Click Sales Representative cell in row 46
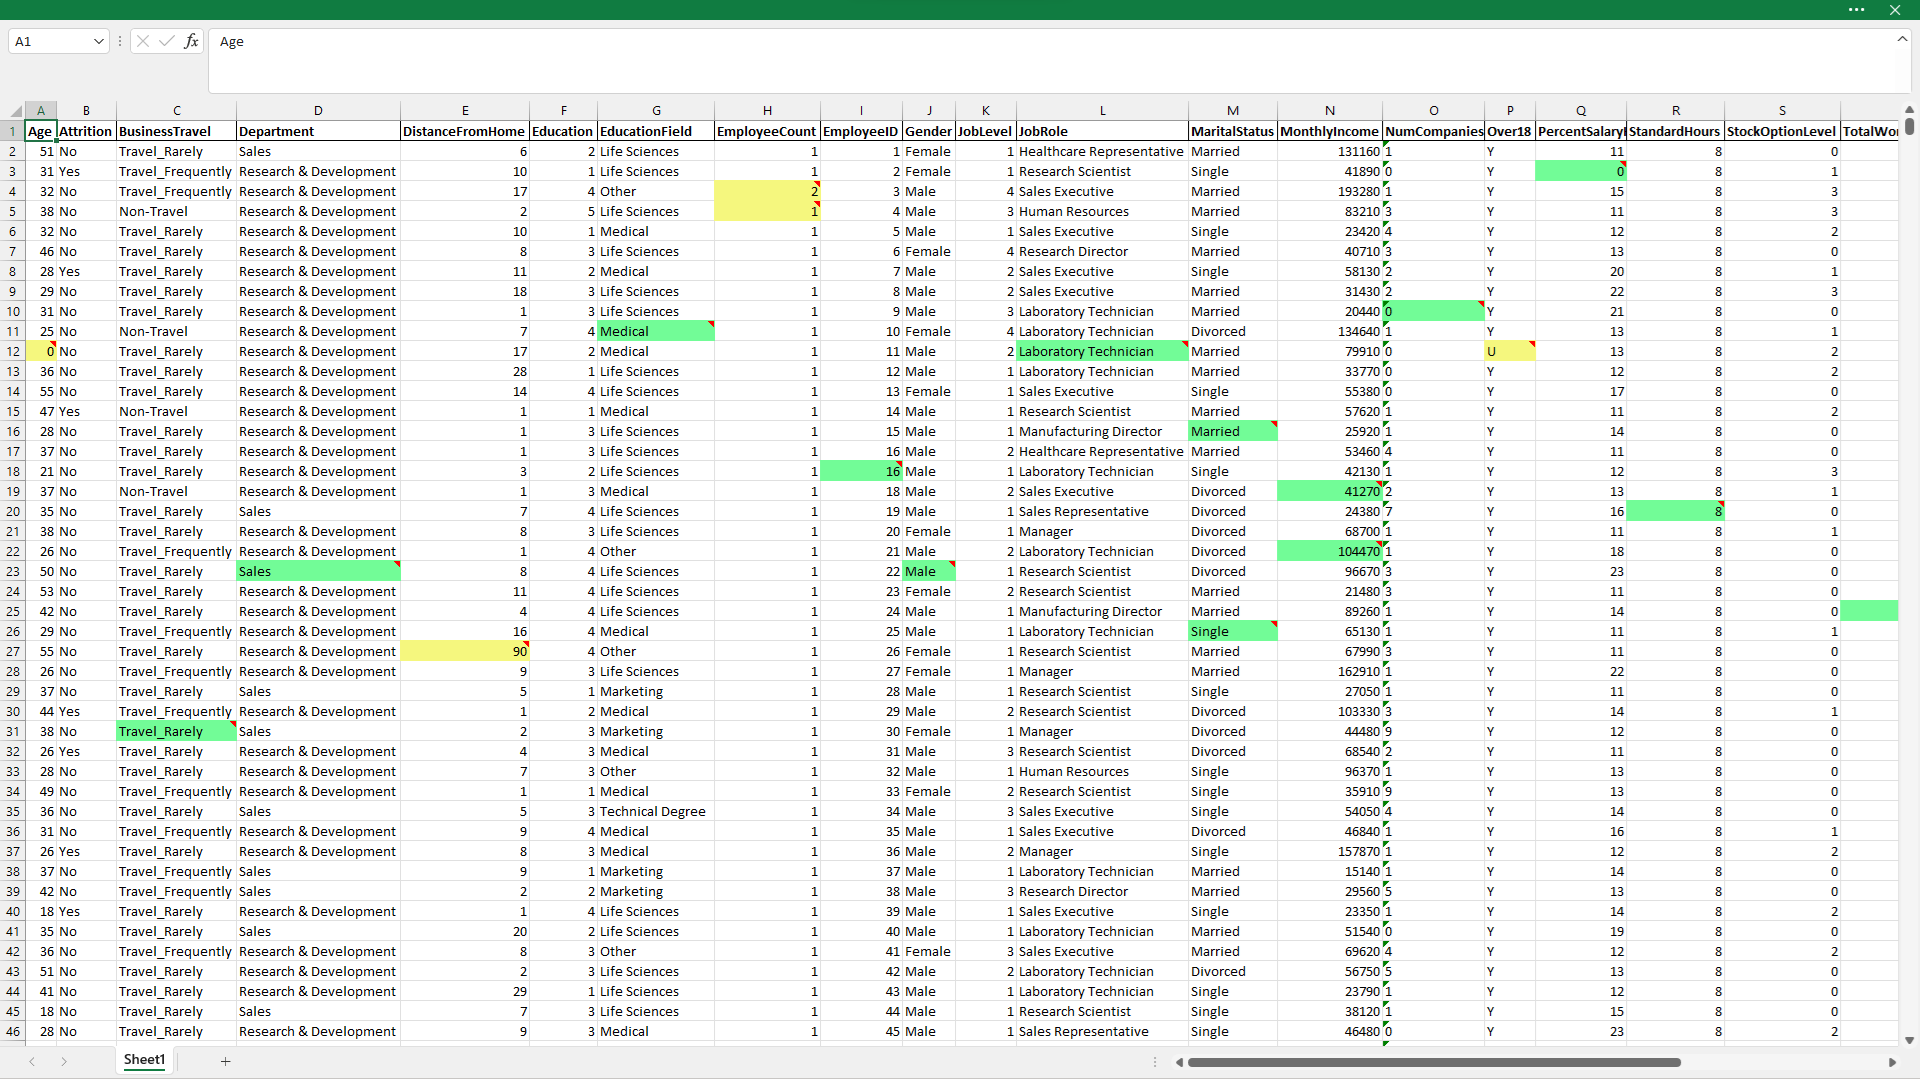Viewport: 1920px width, 1080px height. click(x=1102, y=1031)
